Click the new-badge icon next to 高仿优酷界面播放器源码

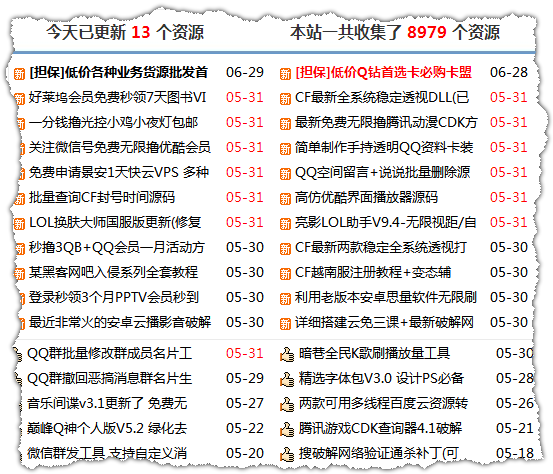[285, 199]
